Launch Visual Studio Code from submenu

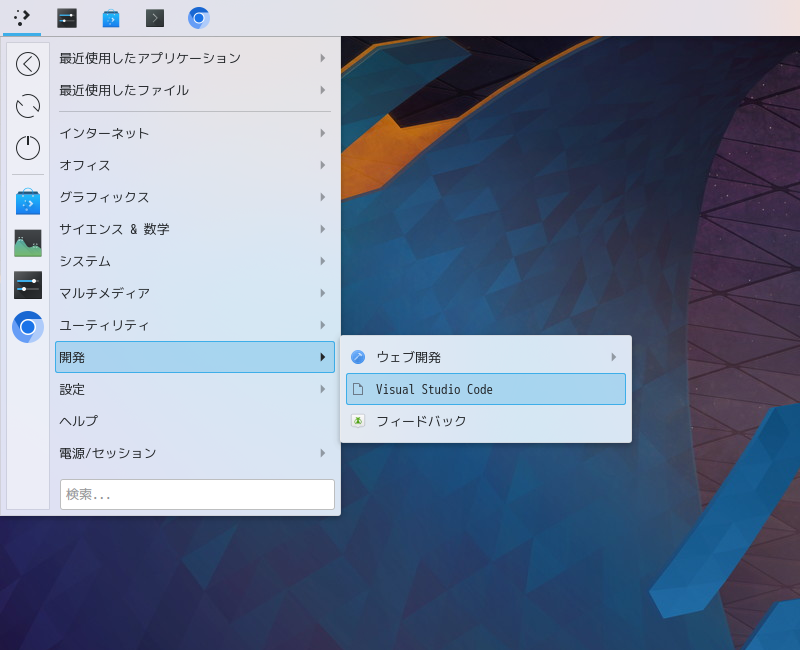pyautogui.click(x=486, y=389)
